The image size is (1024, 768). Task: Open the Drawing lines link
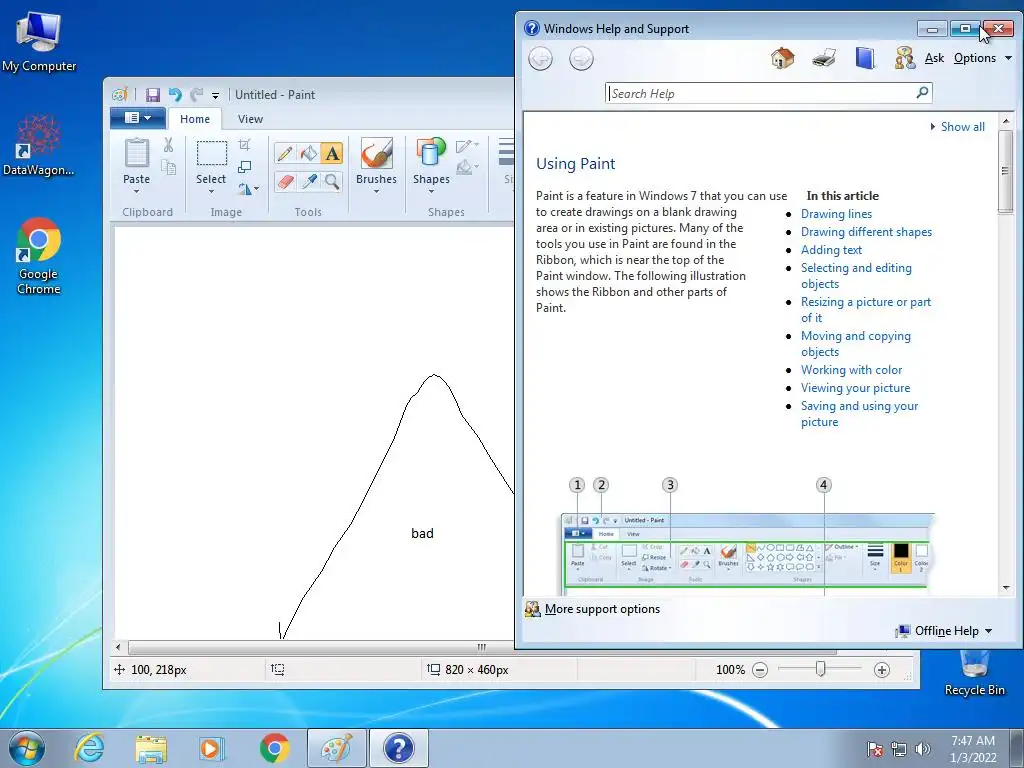coord(836,214)
